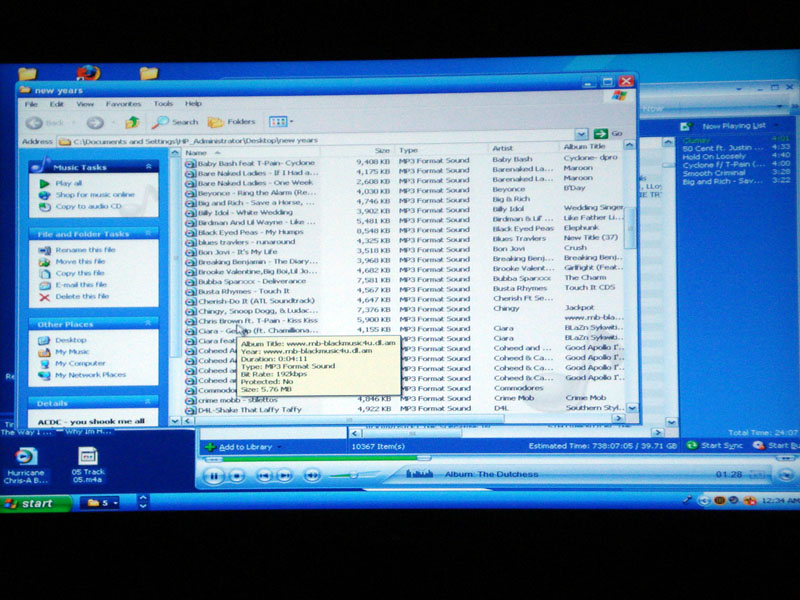Toggle the Folders pane button
Viewport: 800px width, 600px height.
(232, 122)
